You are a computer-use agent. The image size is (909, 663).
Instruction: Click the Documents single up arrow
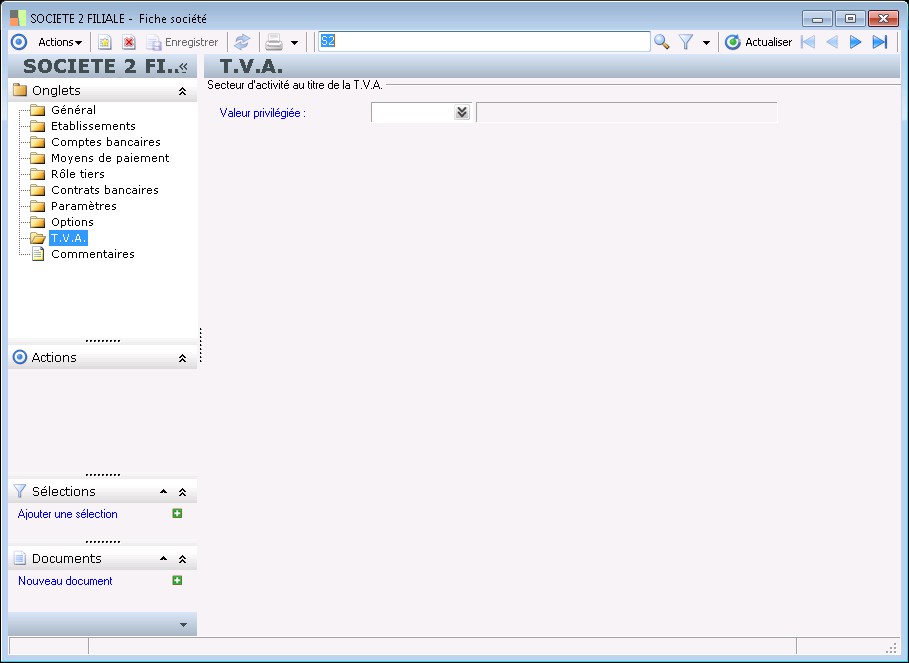(163, 559)
